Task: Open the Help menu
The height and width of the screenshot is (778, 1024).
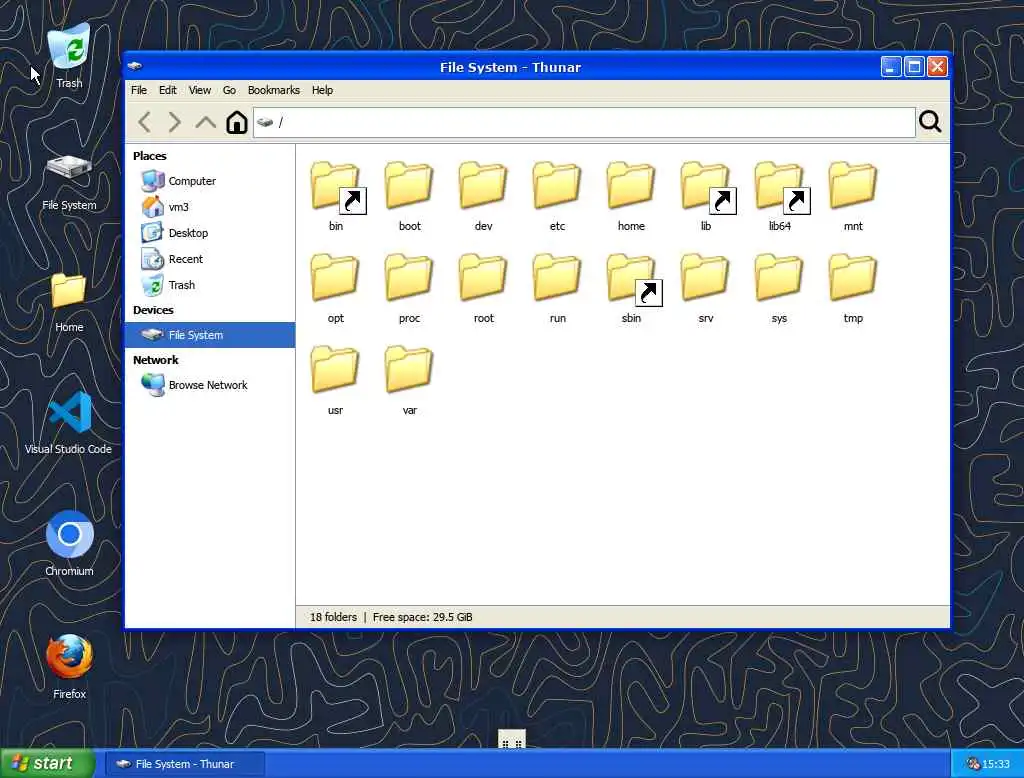Action: pyautogui.click(x=323, y=90)
